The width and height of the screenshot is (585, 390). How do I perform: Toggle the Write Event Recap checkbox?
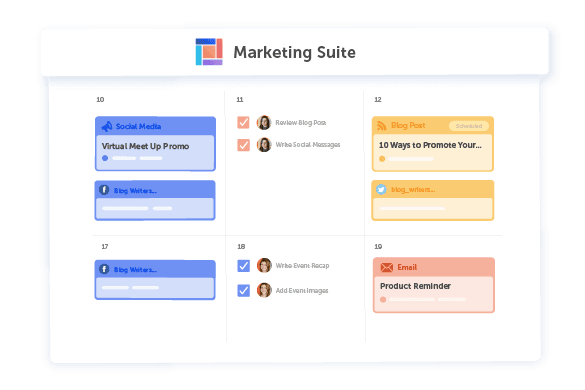[x=244, y=266]
